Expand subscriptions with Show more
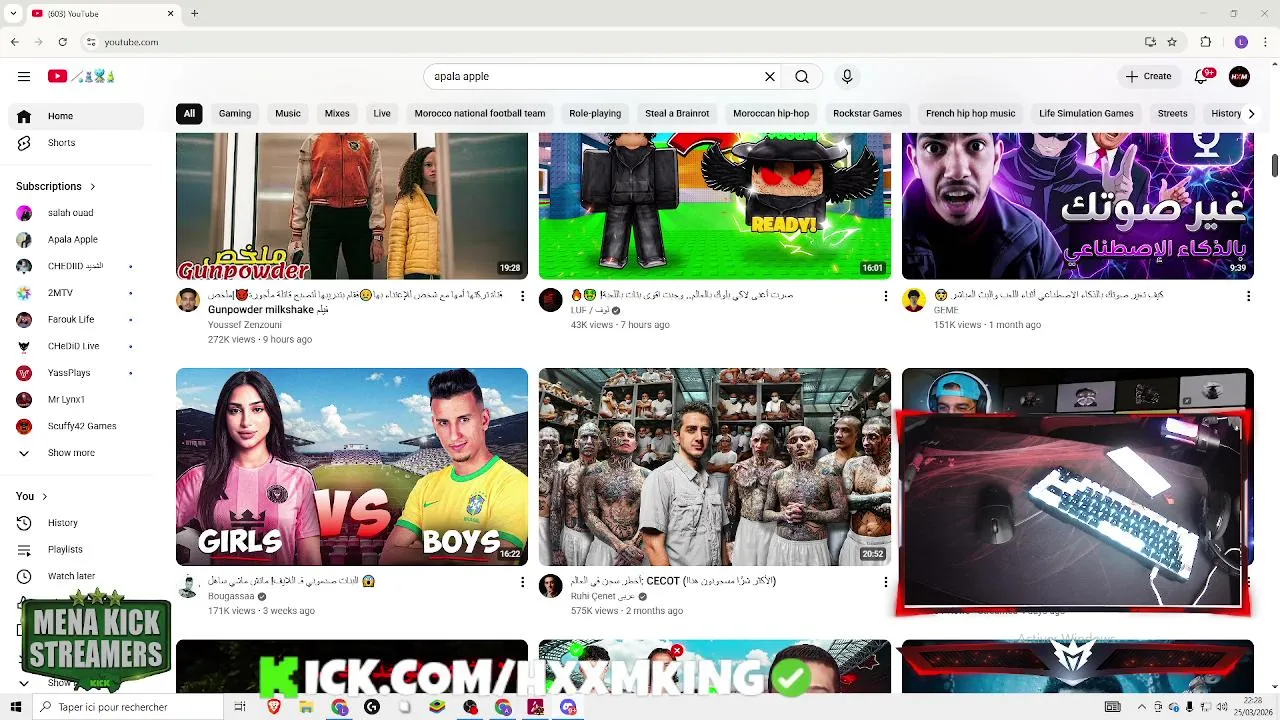Screen dimensions: 1280x720 click(76, 453)
